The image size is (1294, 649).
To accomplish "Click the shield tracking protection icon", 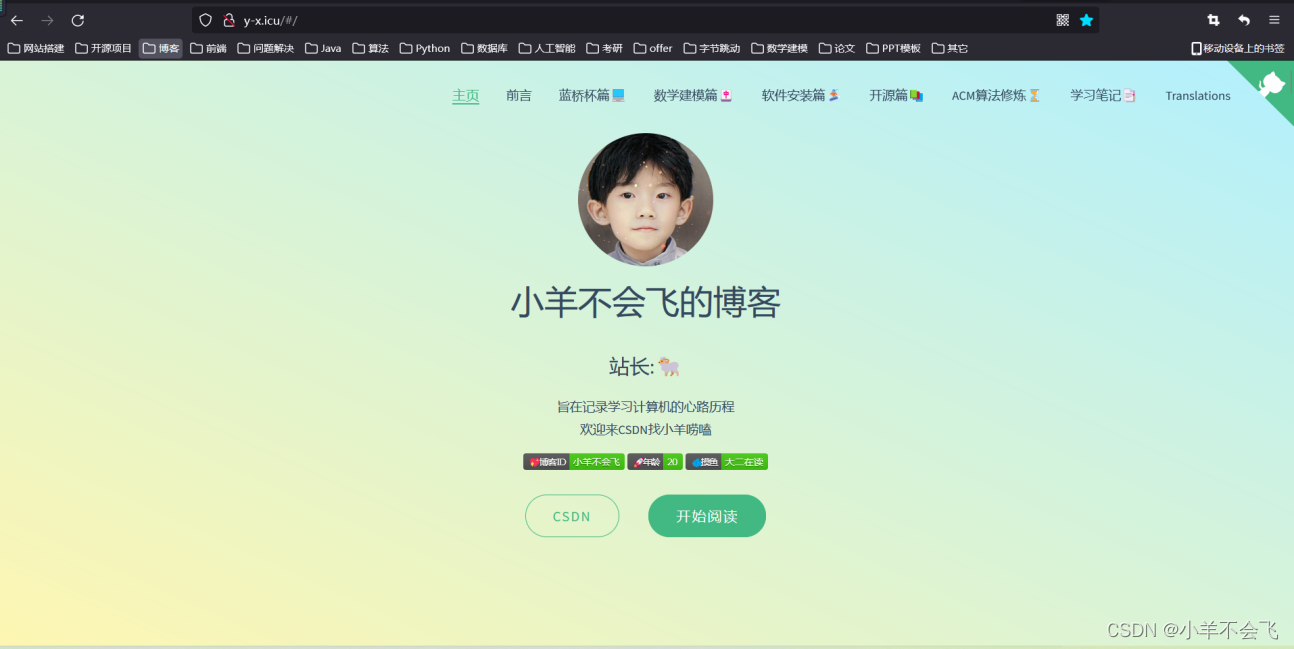I will [206, 20].
